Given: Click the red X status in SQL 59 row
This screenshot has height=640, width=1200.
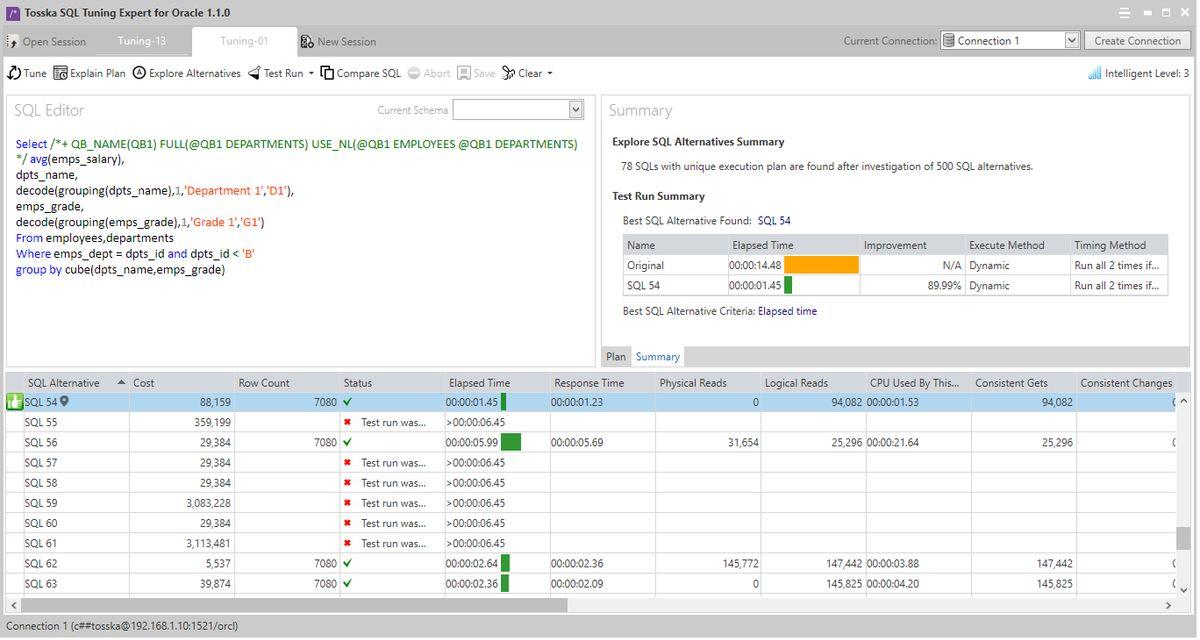Looking at the screenshot, I should tap(347, 503).
